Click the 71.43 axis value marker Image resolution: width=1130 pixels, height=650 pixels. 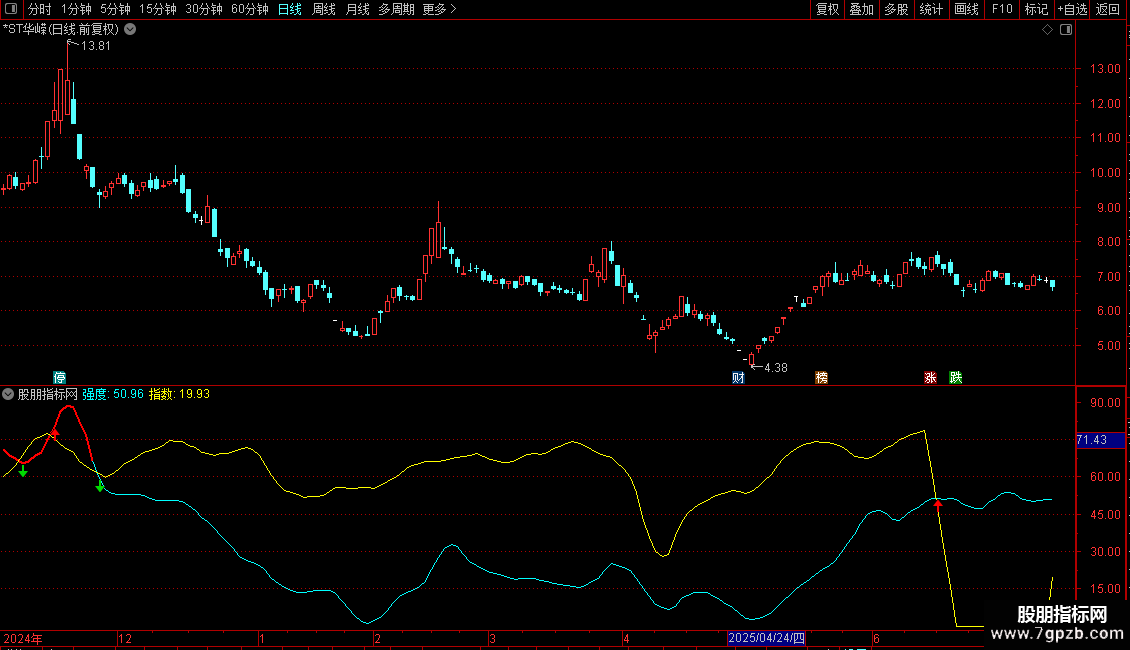pos(1100,440)
